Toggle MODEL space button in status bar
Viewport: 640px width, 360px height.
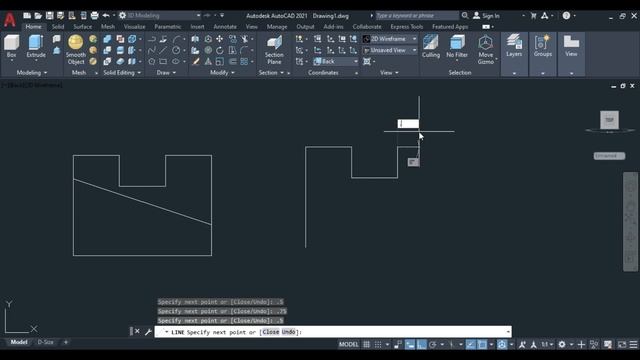click(348, 344)
